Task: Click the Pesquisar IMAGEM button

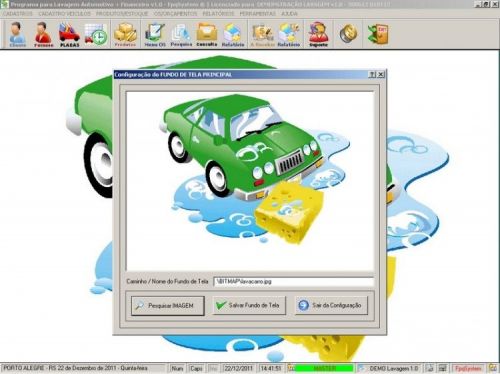Action: 168,305
